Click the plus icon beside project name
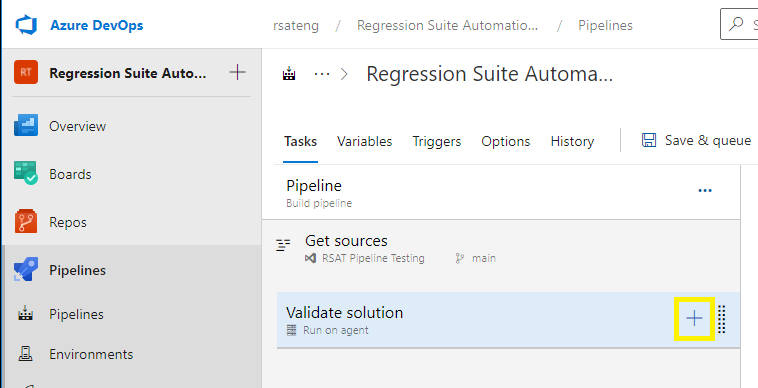758x388 pixels. [237, 73]
